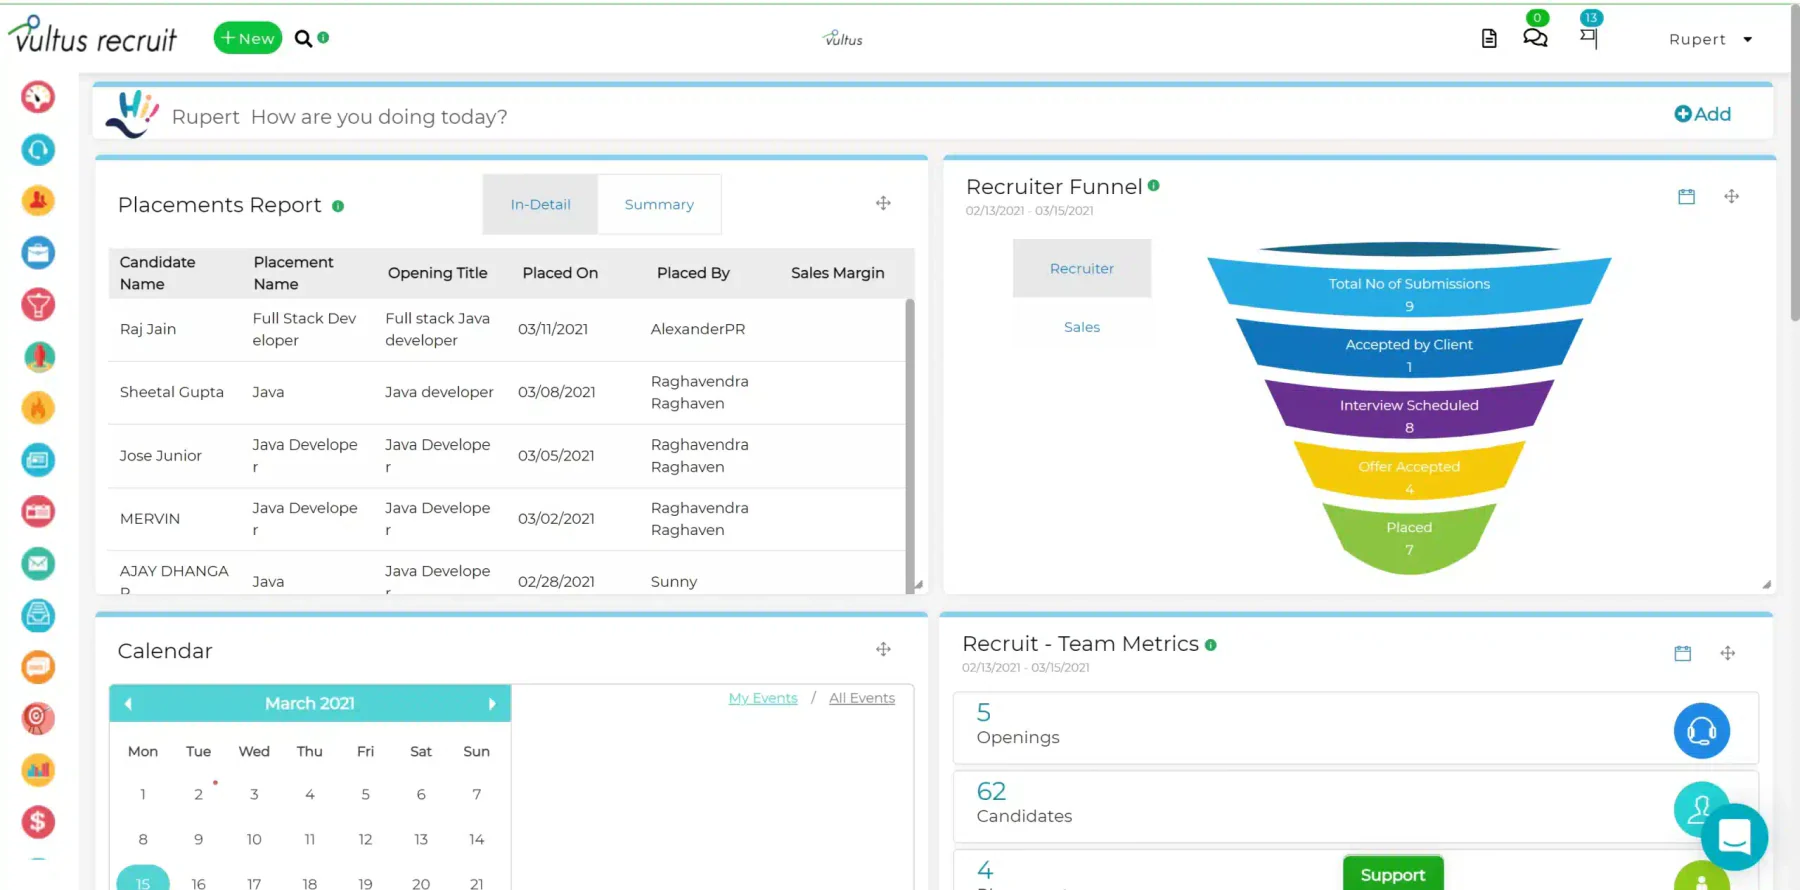
Task: Click the Openings headset circle icon
Action: [x=1702, y=731]
